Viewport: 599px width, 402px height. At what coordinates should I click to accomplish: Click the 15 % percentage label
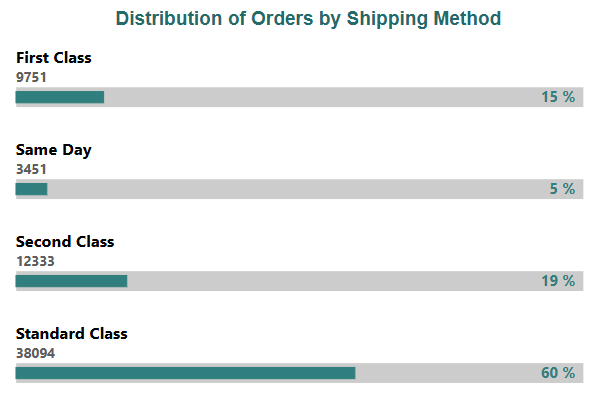558,97
